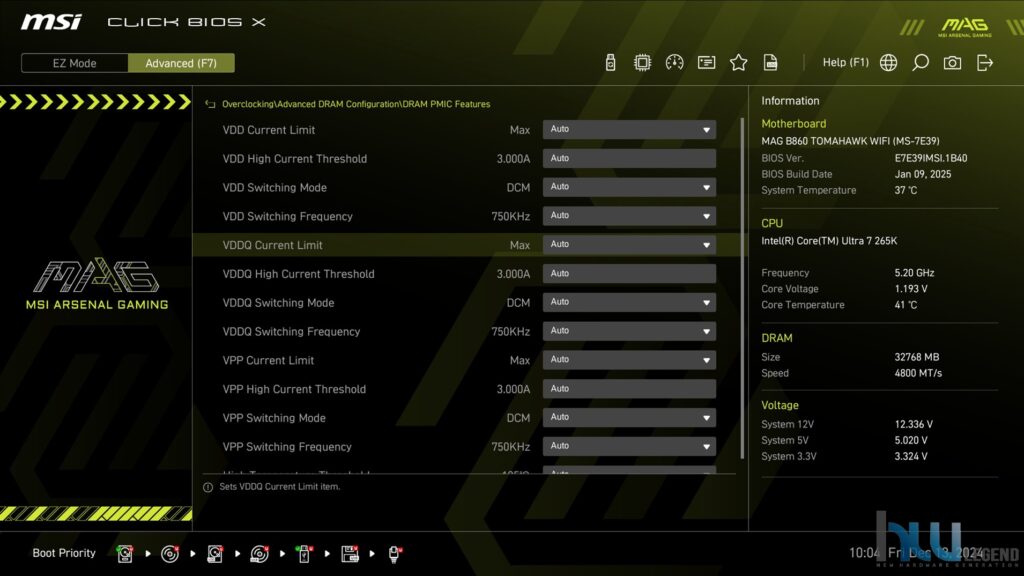1024x576 pixels.
Task: Open the VDD Switching Mode dropdown
Action: pyautogui.click(x=629, y=187)
